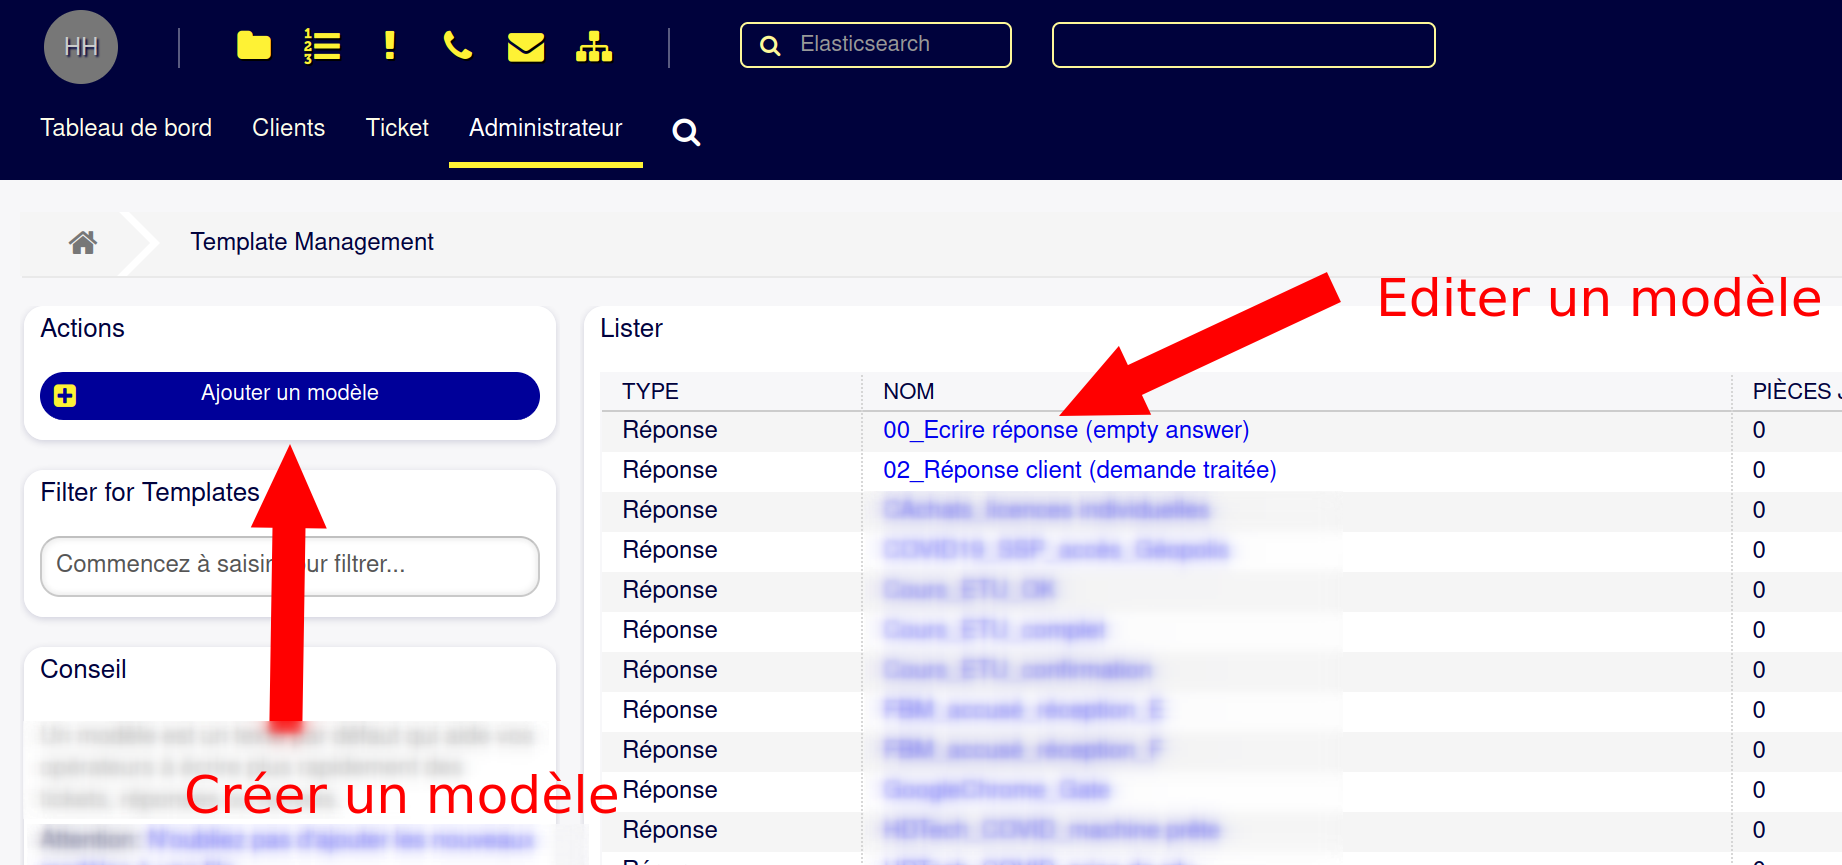Click the Ajouter un modèle button
This screenshot has height=865, width=1842.
click(x=290, y=395)
